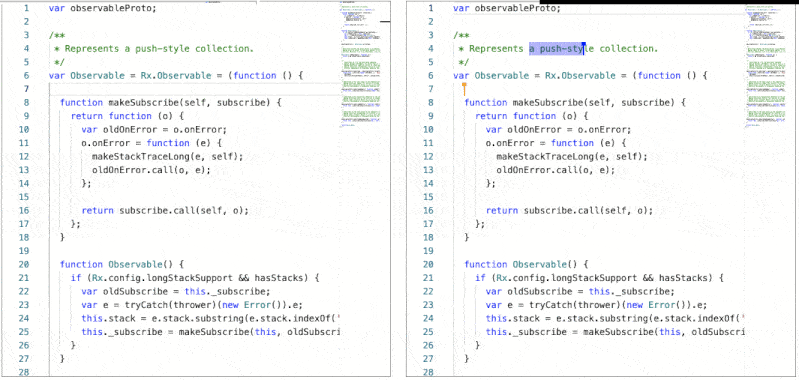Screen dimensions: 799x380
Task: Click 'makeStackTraceLong' call in right editor
Action: pyautogui.click(x=545, y=156)
